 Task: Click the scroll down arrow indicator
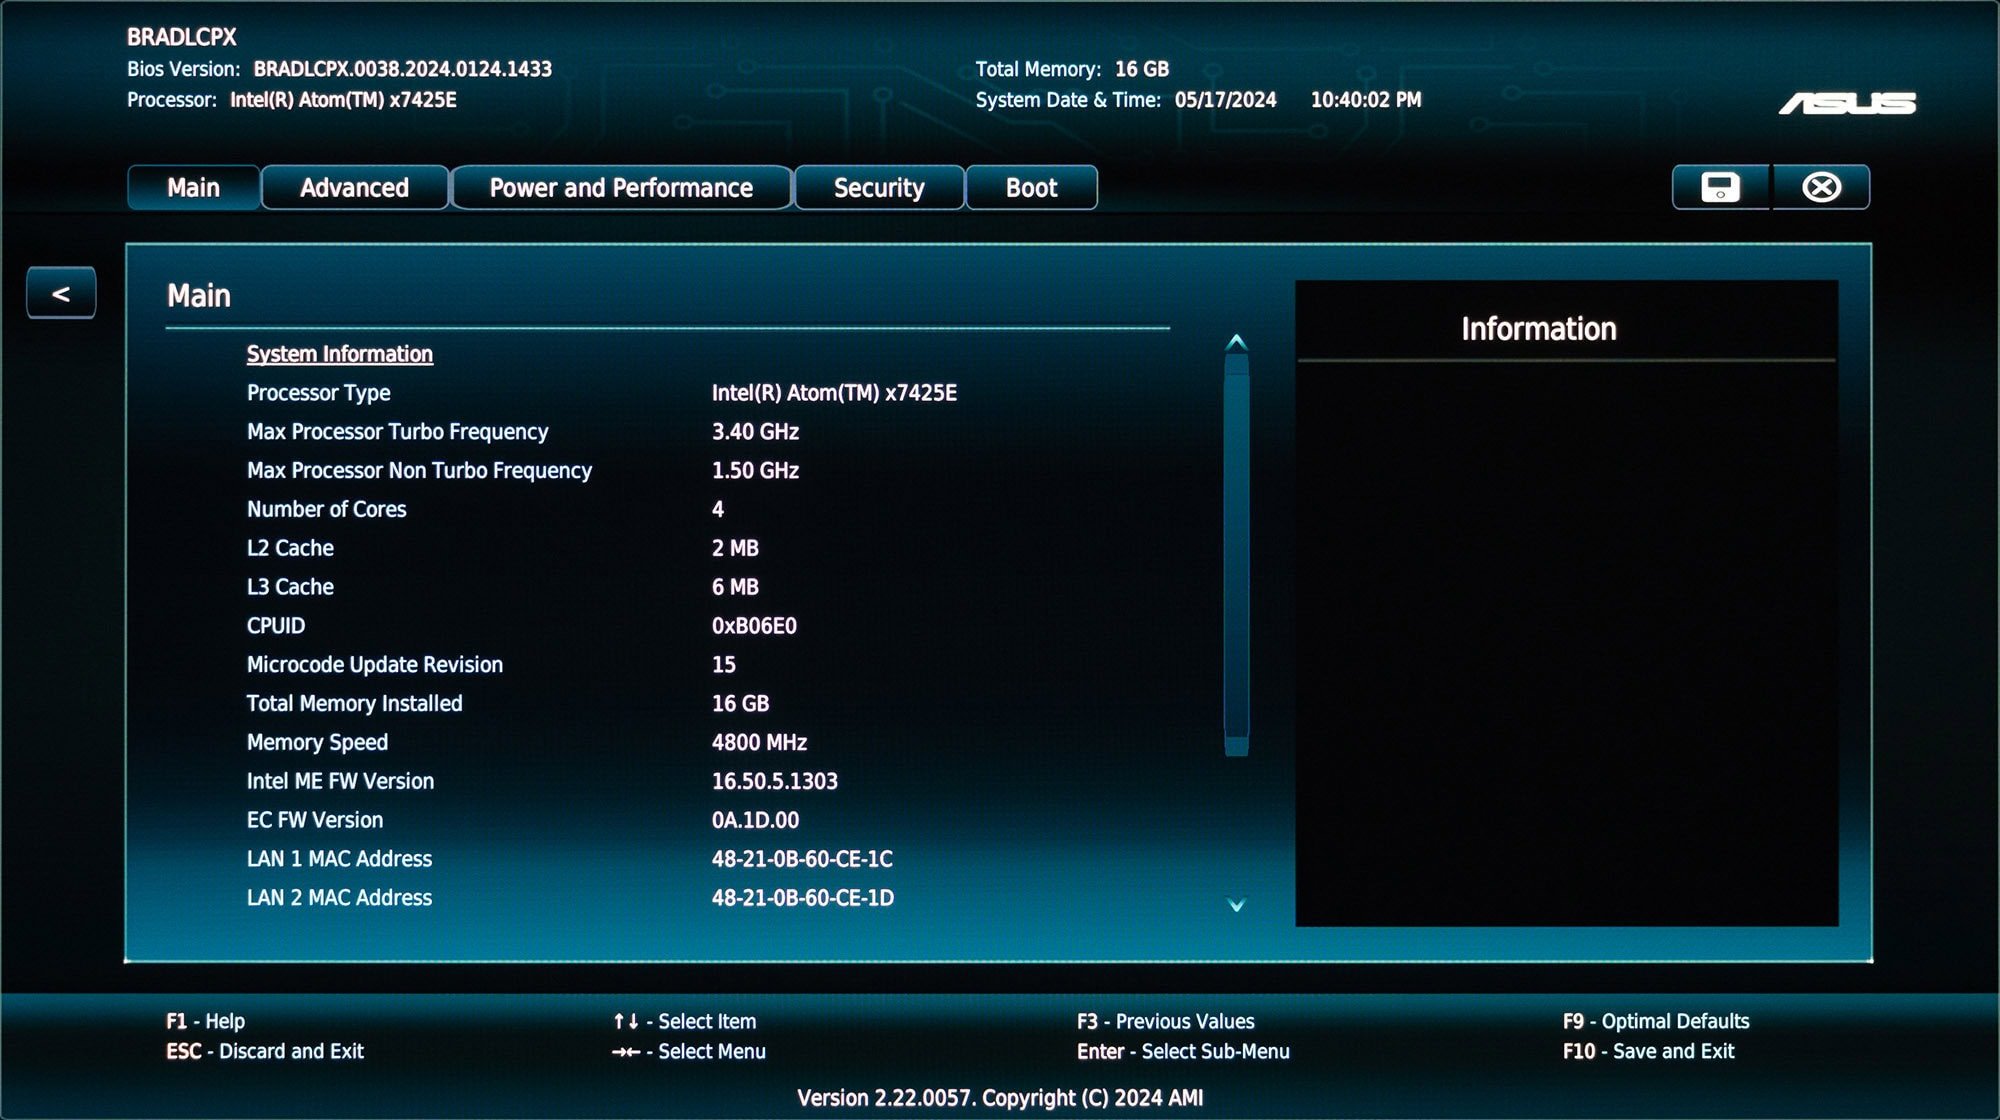pyautogui.click(x=1234, y=904)
